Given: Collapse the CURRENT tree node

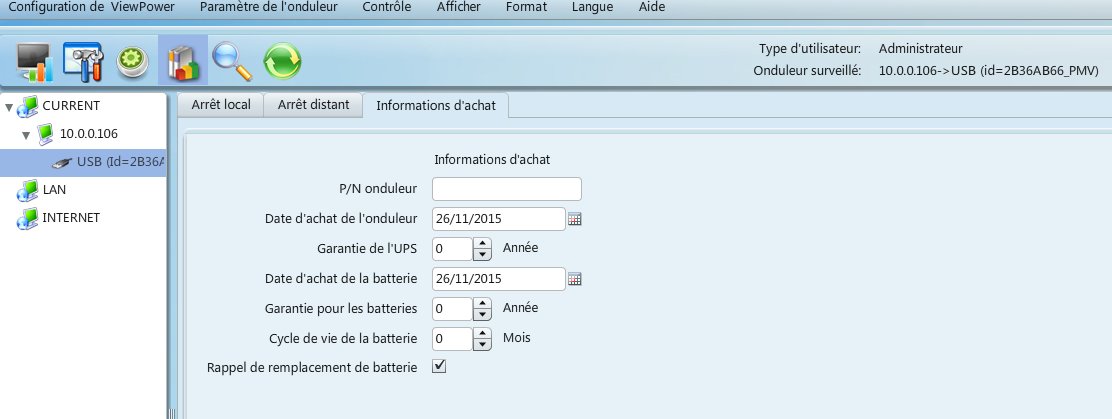Looking at the screenshot, I should coord(9,106).
